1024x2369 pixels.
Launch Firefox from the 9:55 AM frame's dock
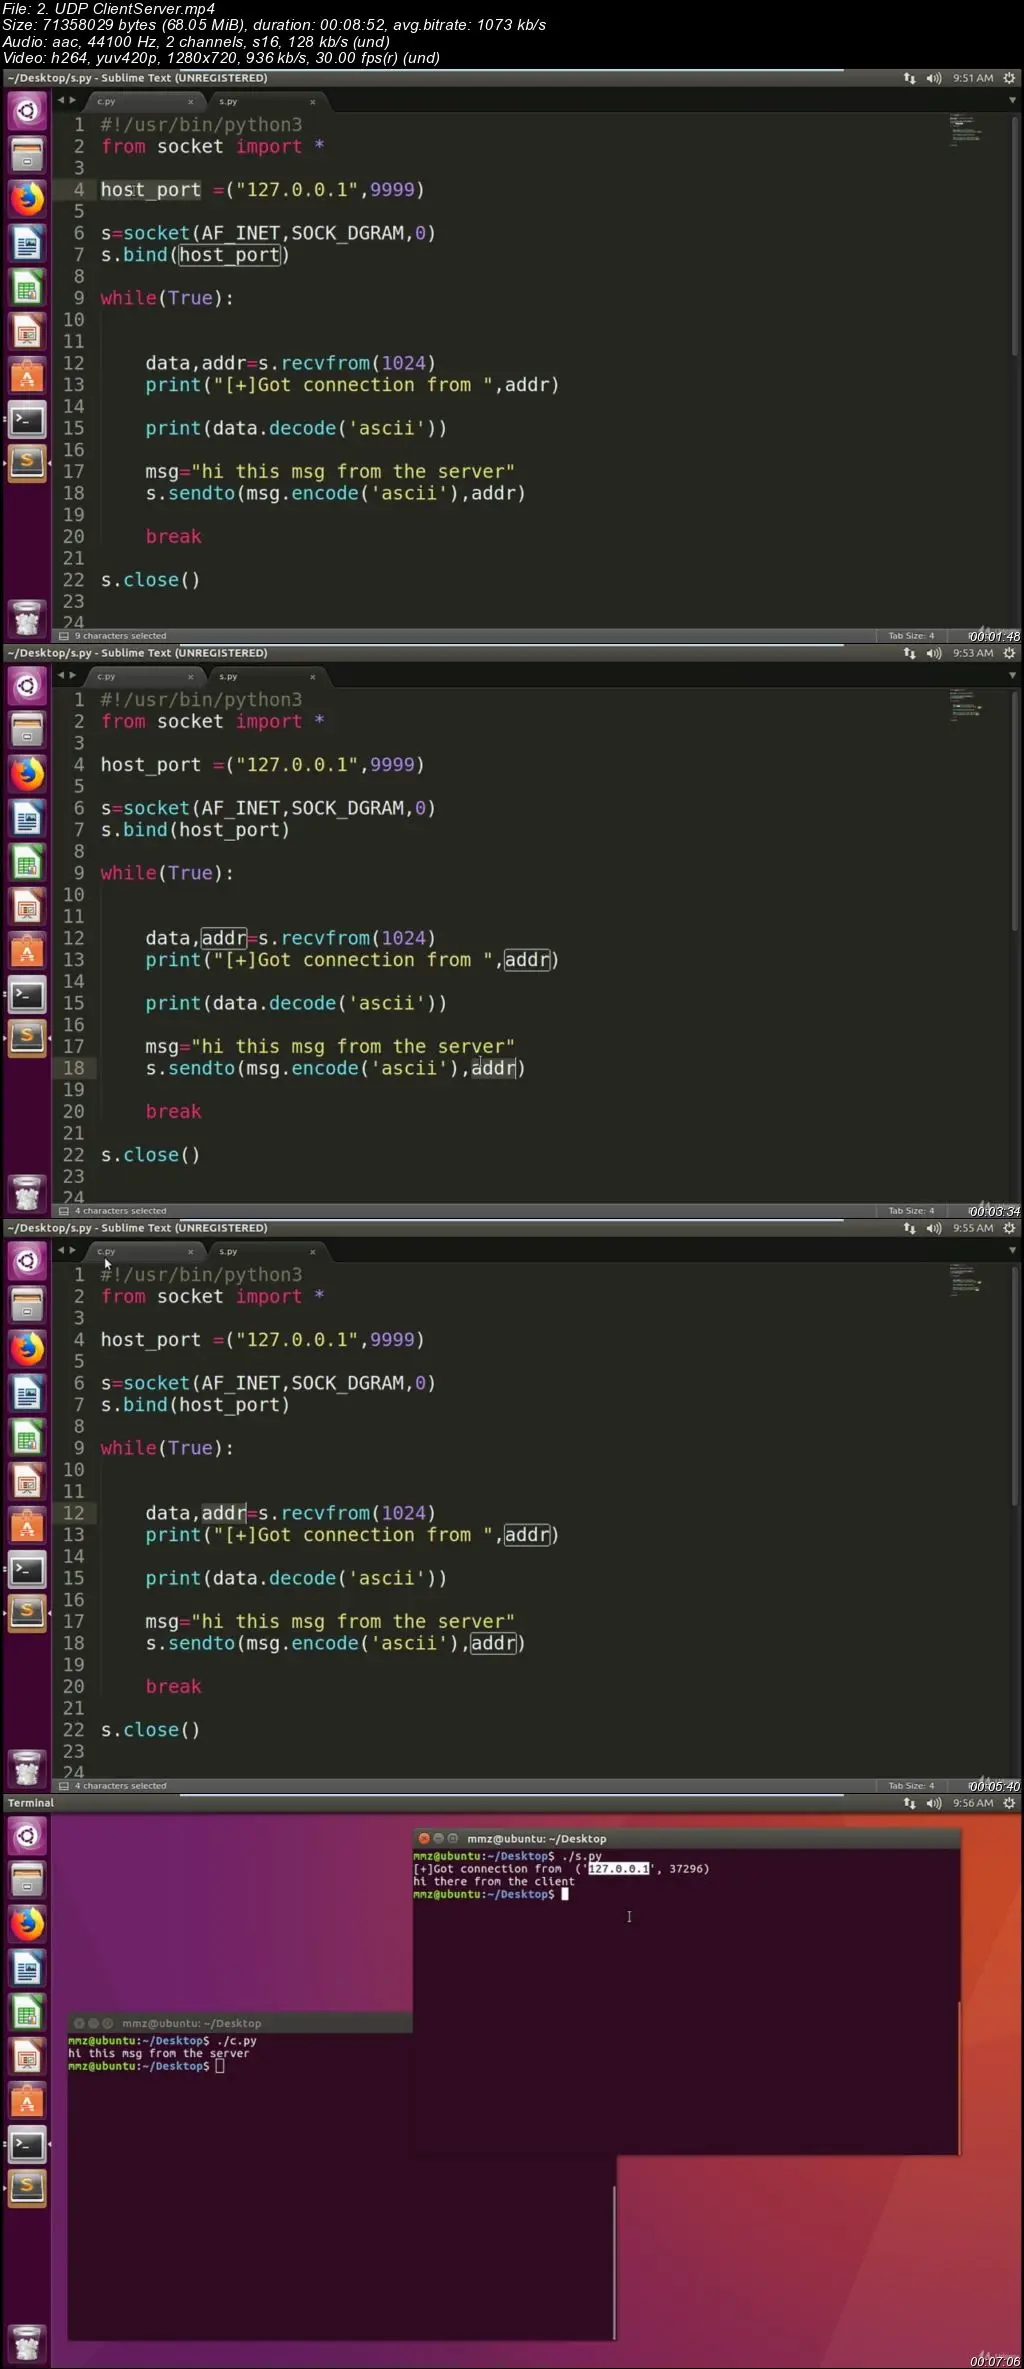tap(27, 1349)
